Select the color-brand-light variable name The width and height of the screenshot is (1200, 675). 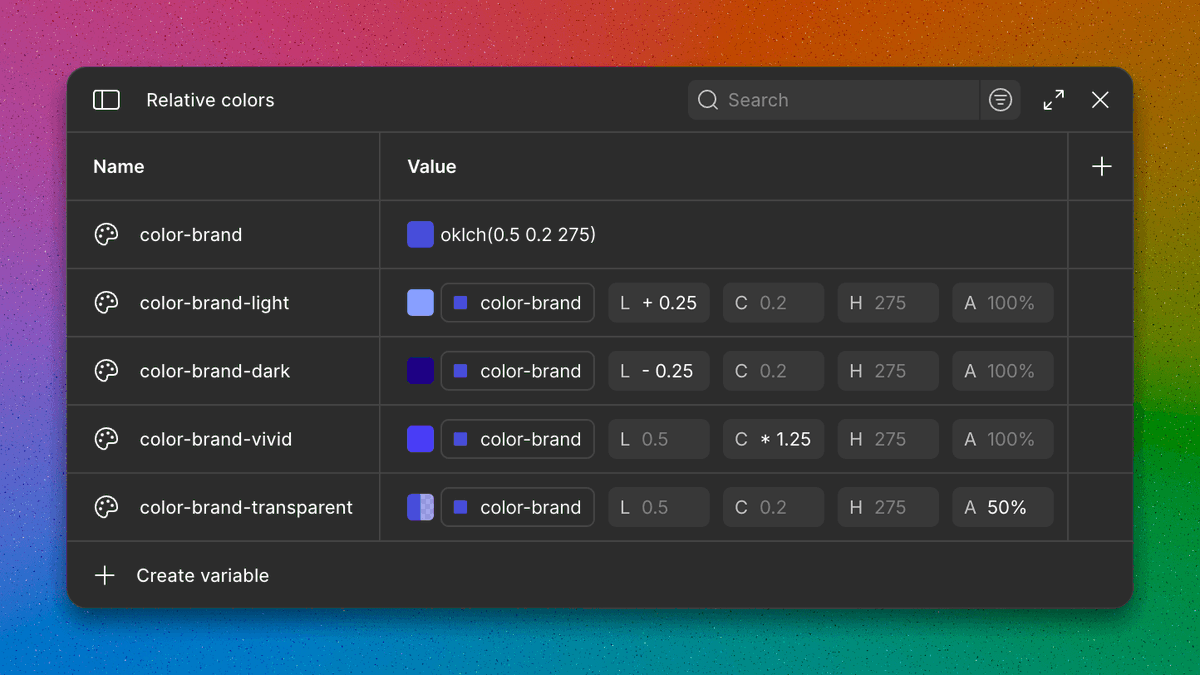click(x=214, y=303)
